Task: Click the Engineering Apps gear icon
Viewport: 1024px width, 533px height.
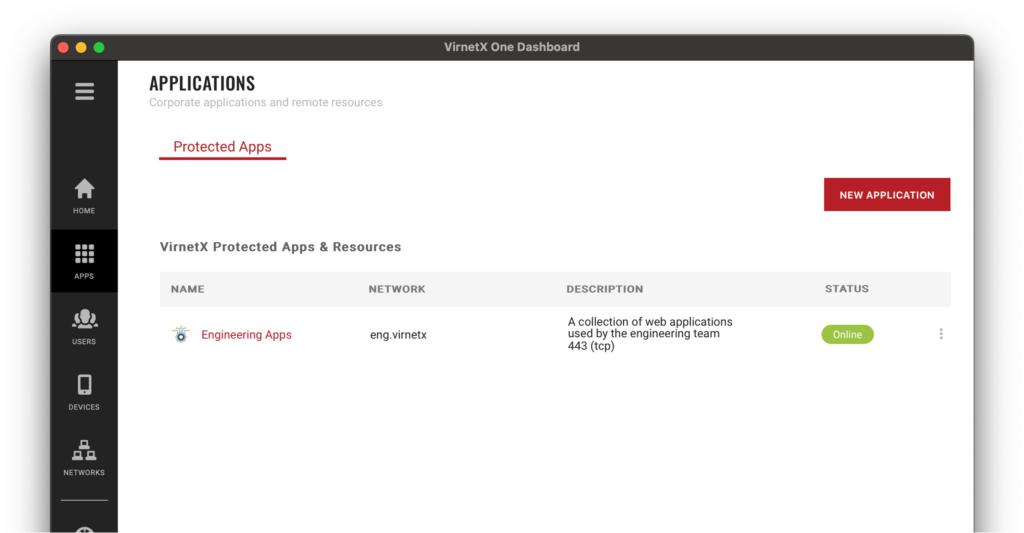Action: (x=180, y=335)
